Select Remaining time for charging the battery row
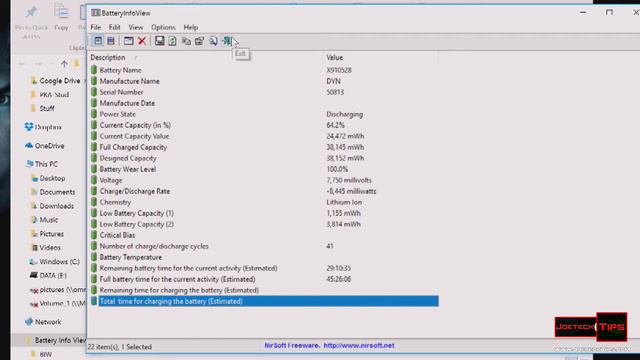This screenshot has width=640, height=360. [264, 290]
